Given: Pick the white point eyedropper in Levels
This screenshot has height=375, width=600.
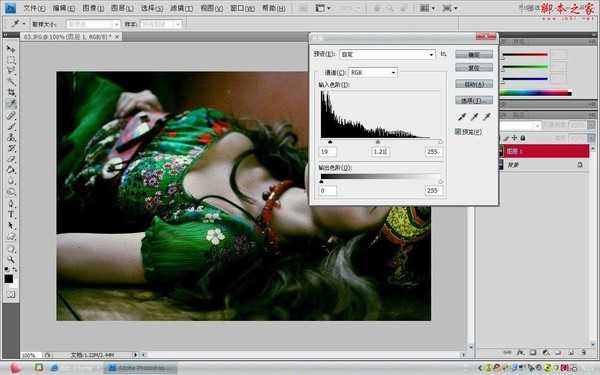Looking at the screenshot, I should [487, 117].
